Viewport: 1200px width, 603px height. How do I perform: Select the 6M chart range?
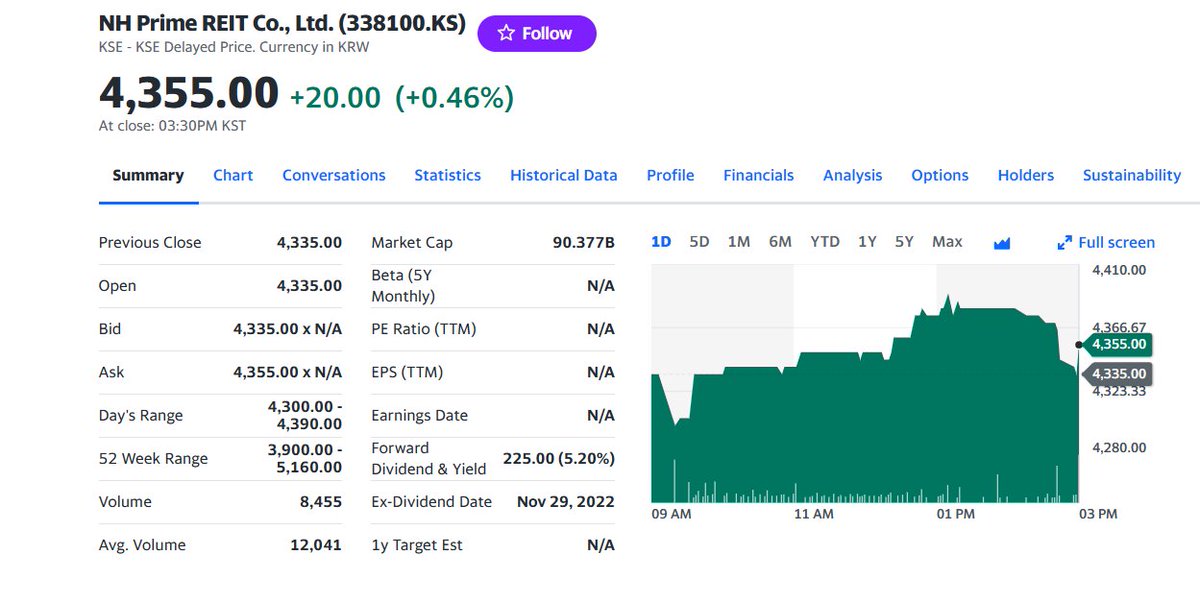click(x=780, y=242)
